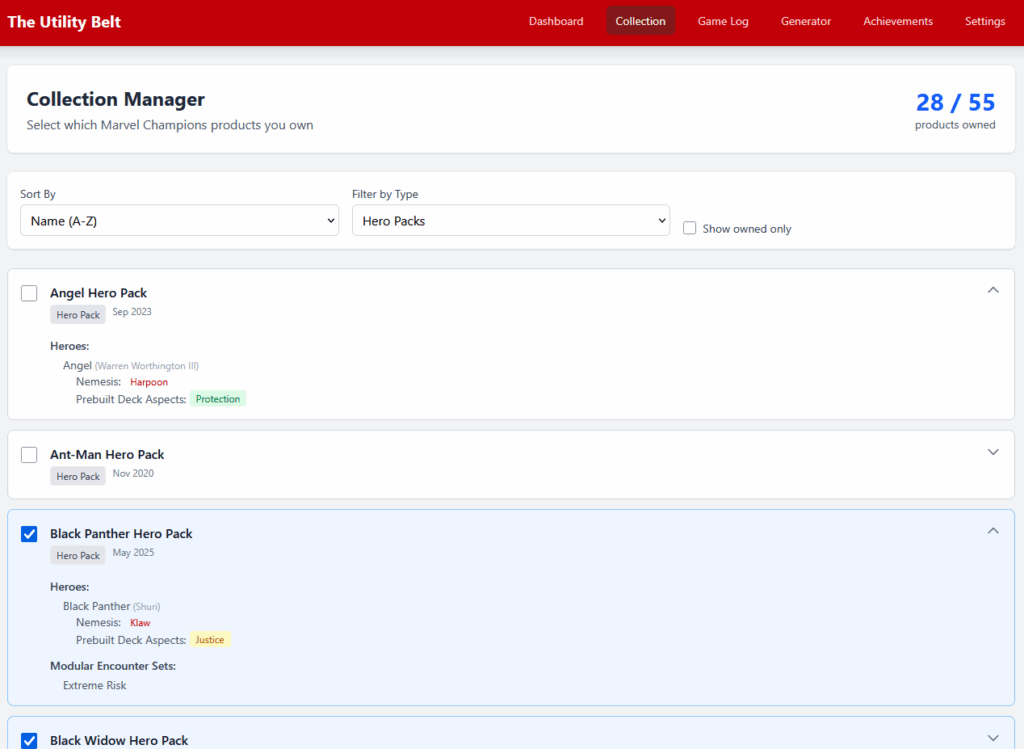
Task: Uncheck the Black Panther Hero Pack checkbox
Action: [x=30, y=534]
